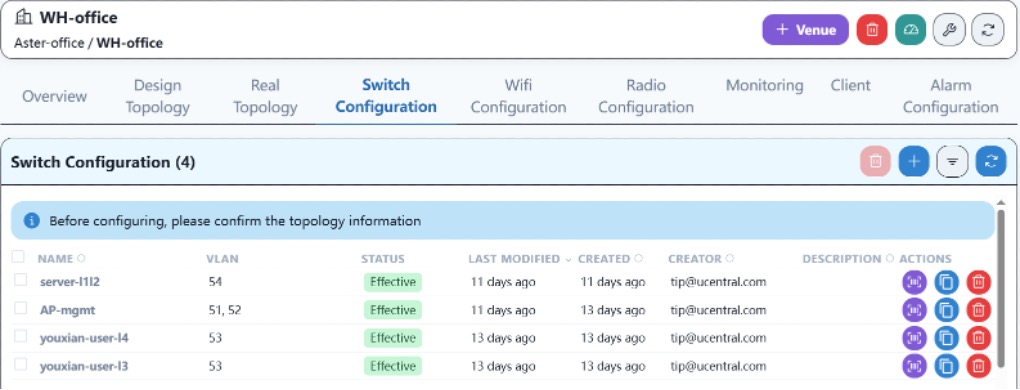Switch to the Design Topology tab
The height and width of the screenshot is (390, 1020).
pyautogui.click(x=157, y=96)
